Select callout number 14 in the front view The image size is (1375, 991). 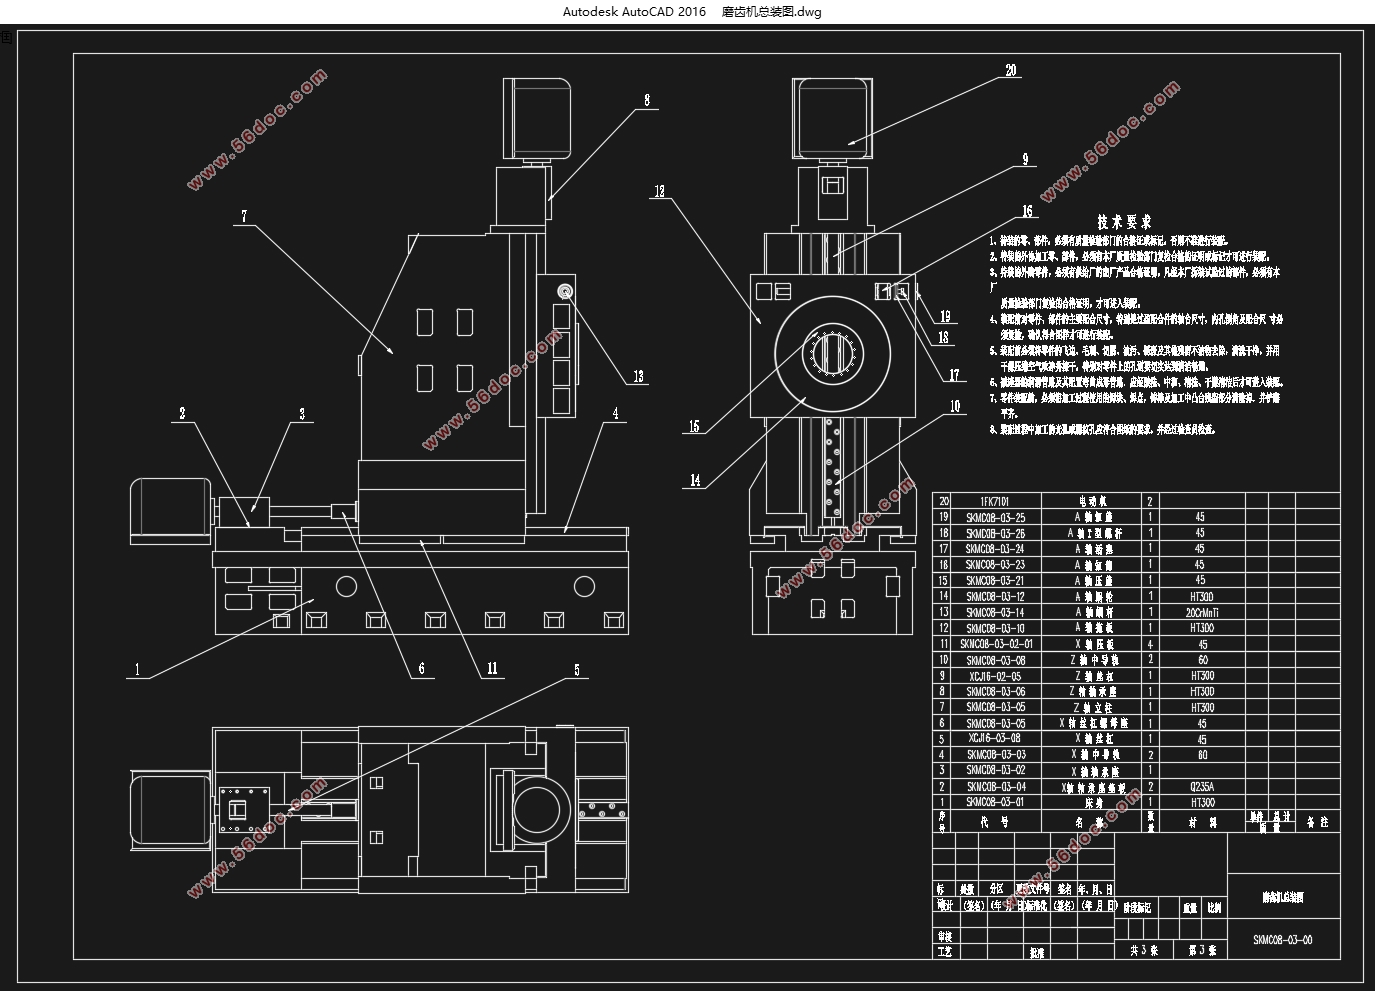(x=695, y=481)
